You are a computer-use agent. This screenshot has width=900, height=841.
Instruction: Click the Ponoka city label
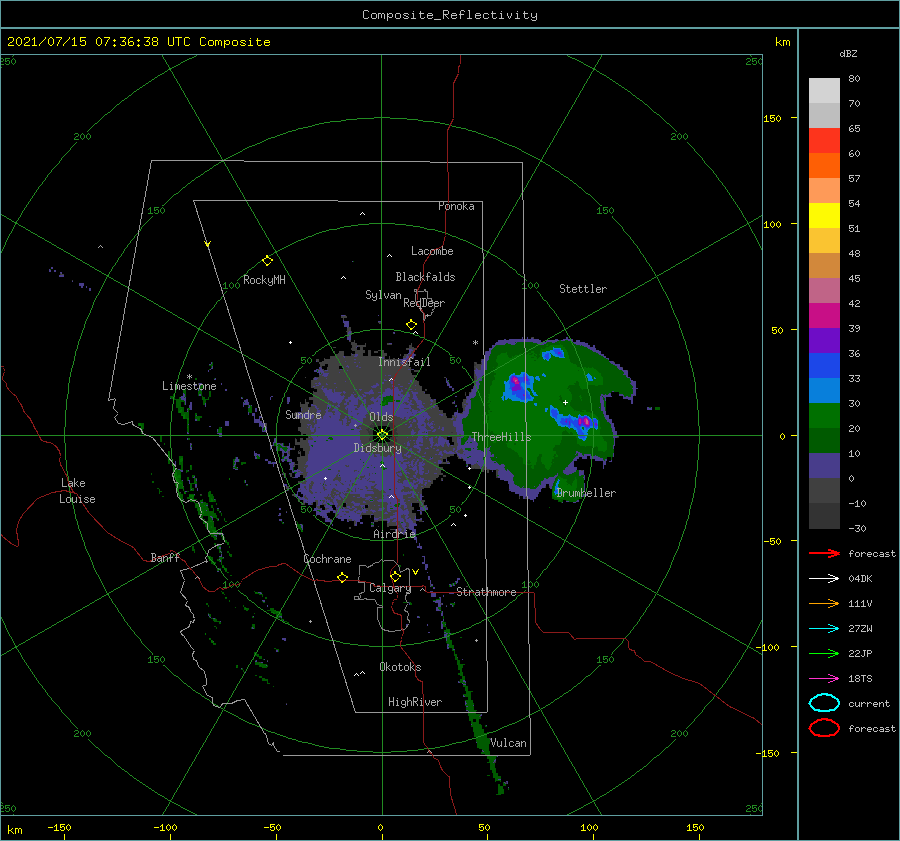pos(456,206)
